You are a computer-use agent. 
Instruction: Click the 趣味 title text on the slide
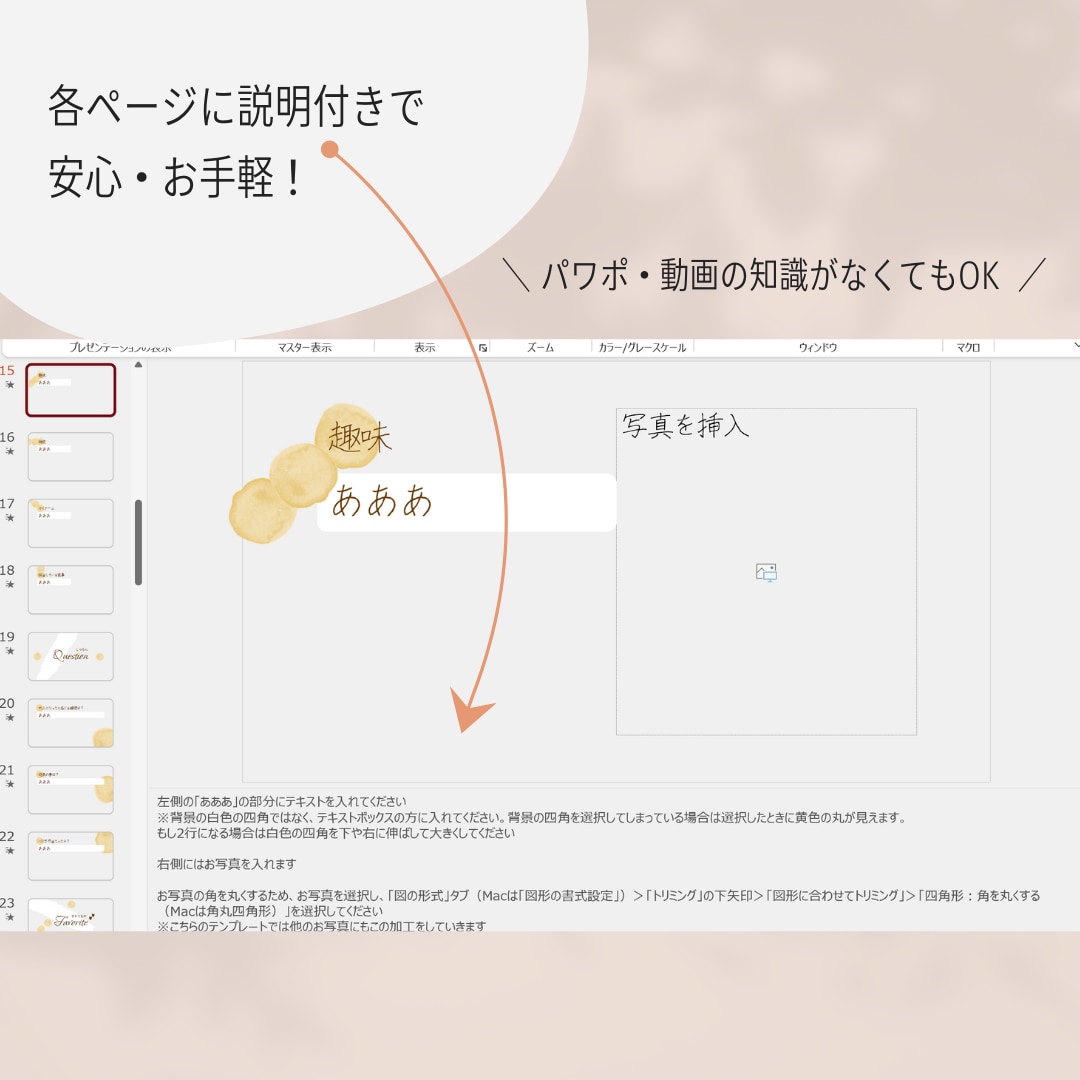360,437
